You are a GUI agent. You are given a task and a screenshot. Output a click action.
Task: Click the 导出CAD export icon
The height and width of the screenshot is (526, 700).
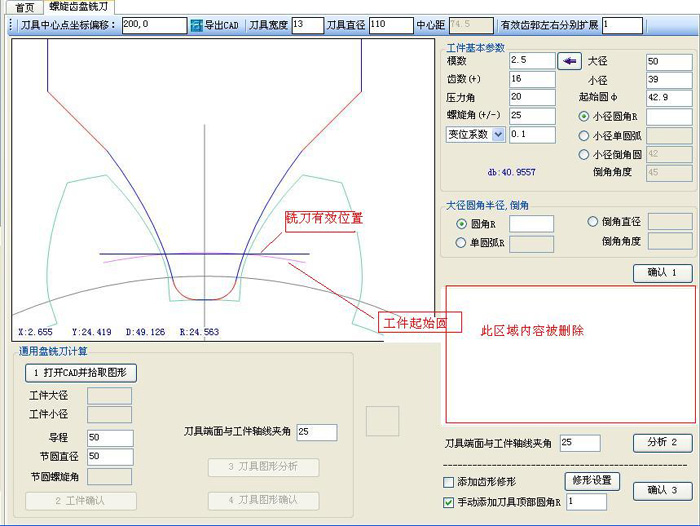tap(196, 25)
